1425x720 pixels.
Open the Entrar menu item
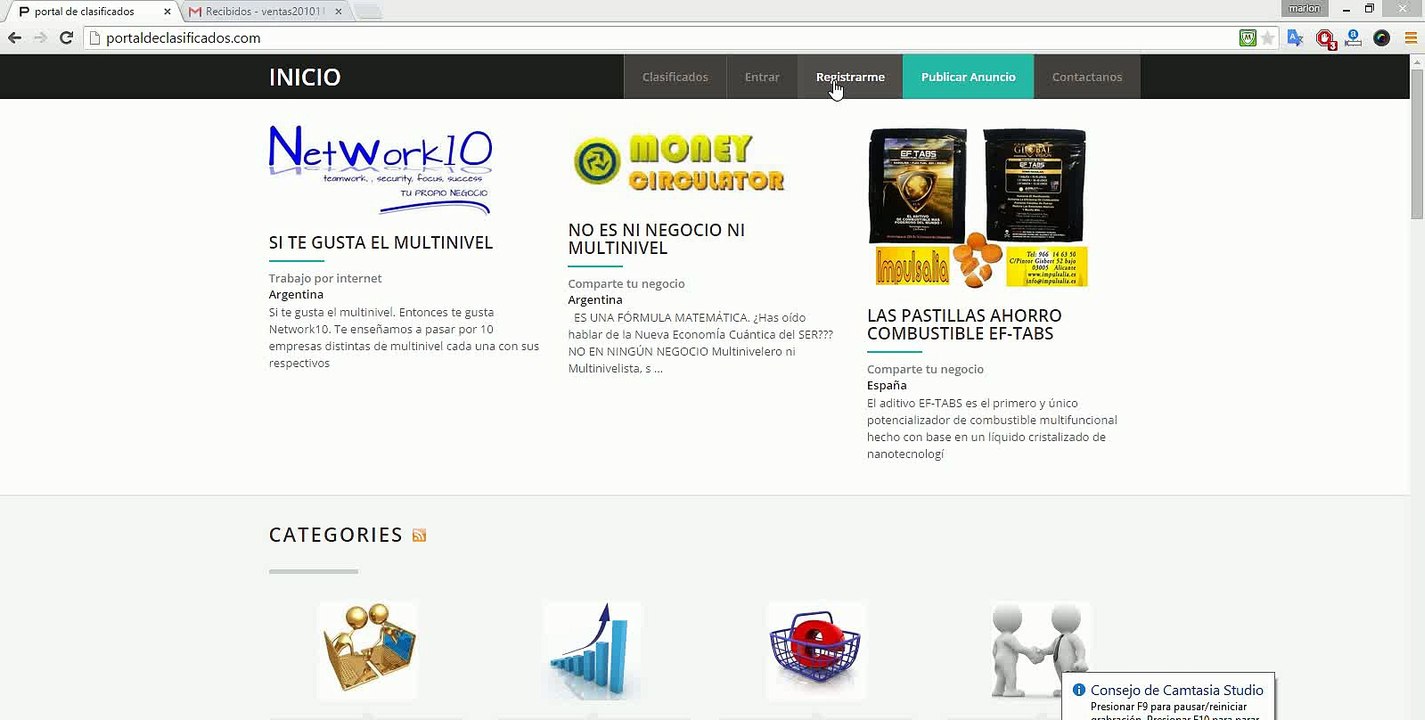pos(762,77)
